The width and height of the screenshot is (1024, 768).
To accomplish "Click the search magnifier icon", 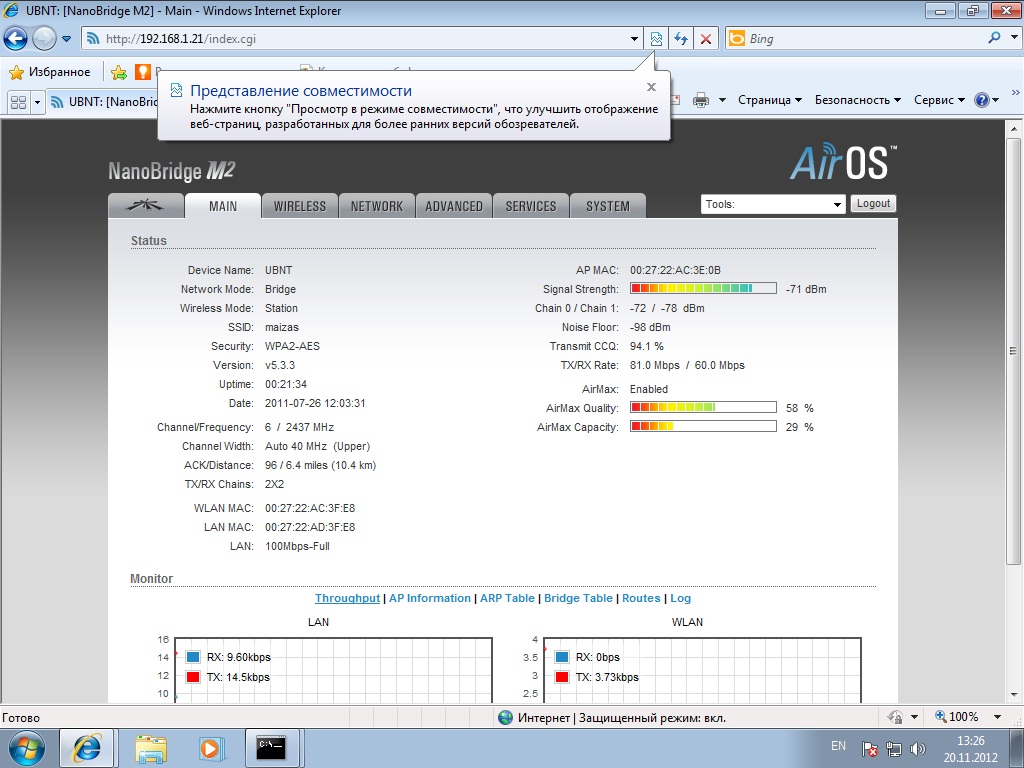I will (x=994, y=38).
